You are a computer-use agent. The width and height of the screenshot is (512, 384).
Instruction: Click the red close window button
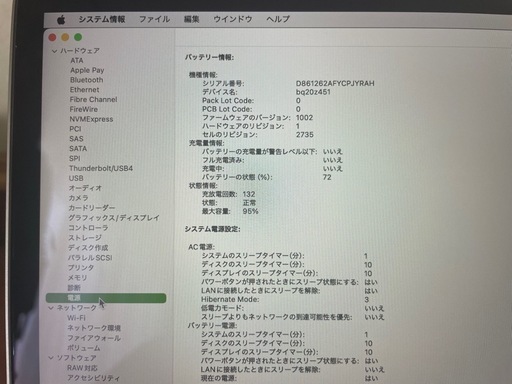click(52, 37)
